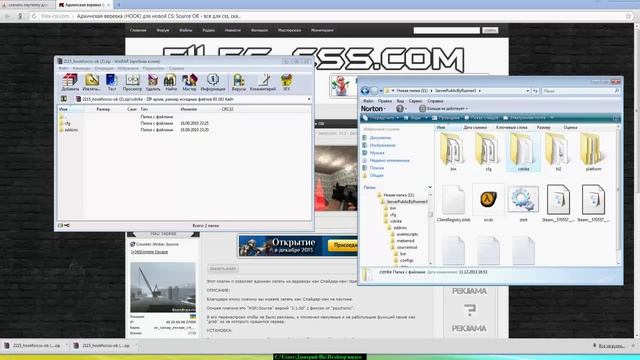This screenshot has height=360, width=640.
Task: Collapse the Папки folders pane chevron
Action: pos(430,187)
